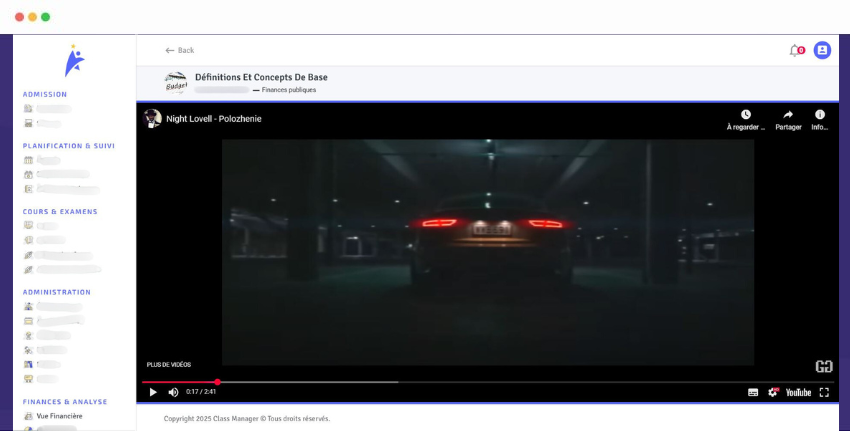Click the FINANCES & ANALYSE section heading

click(x=65, y=402)
